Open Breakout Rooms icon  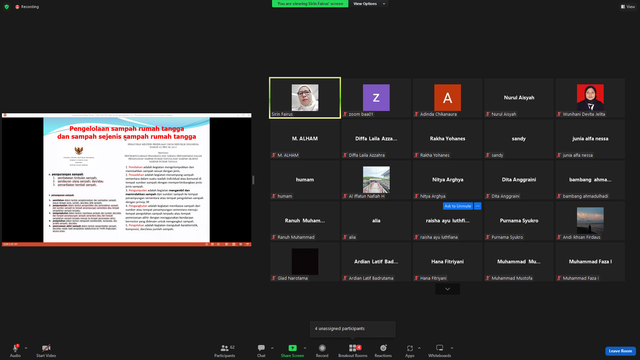click(x=353, y=348)
